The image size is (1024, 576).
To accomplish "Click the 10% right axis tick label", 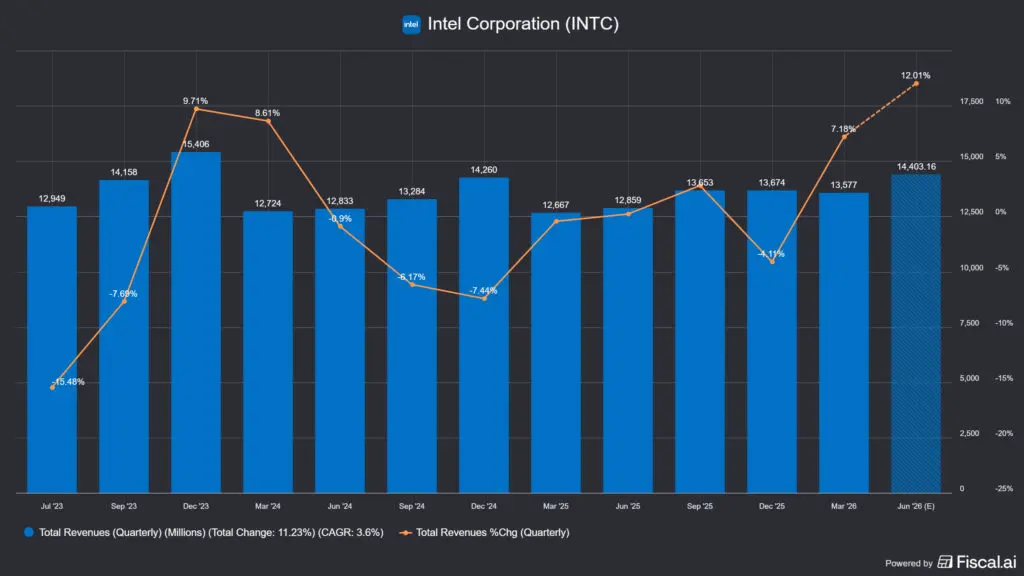I will coord(1003,101).
